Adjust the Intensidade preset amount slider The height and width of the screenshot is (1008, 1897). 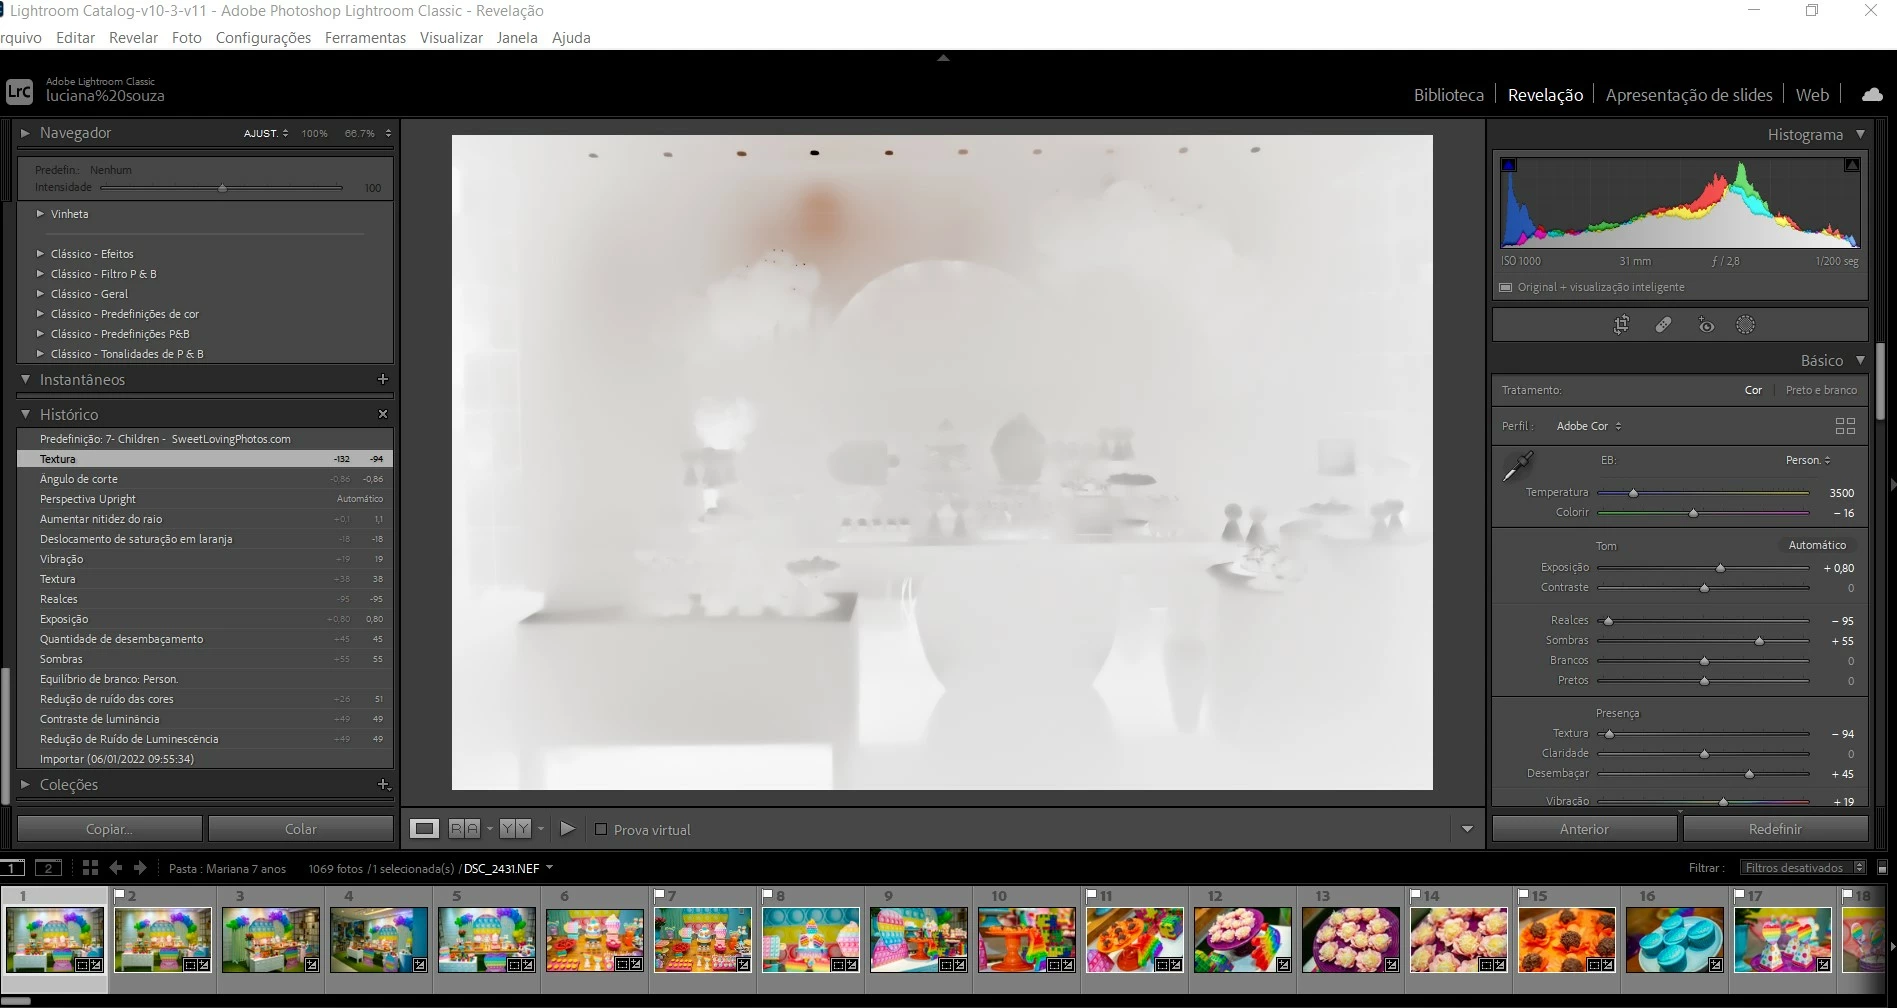[222, 188]
